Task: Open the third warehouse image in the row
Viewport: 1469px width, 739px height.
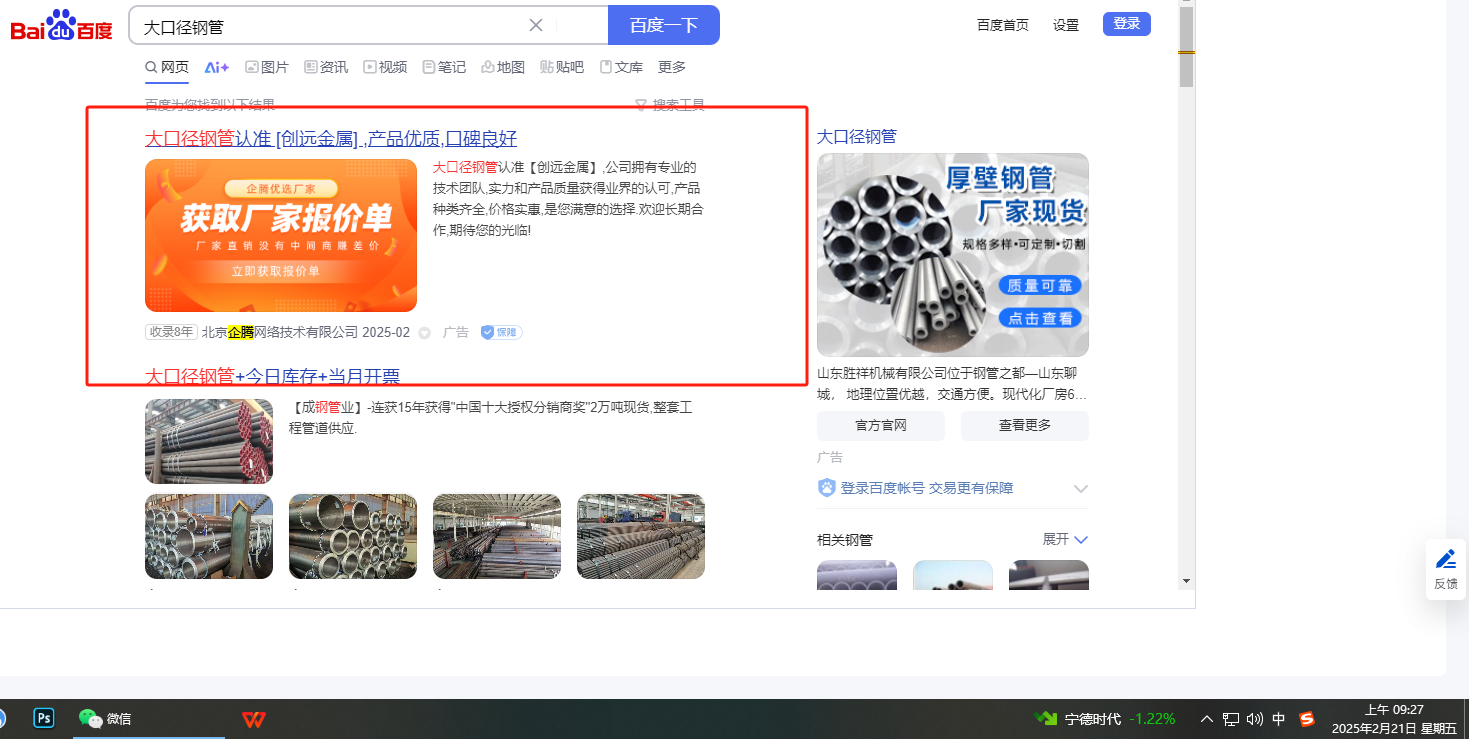Action: 497,536
